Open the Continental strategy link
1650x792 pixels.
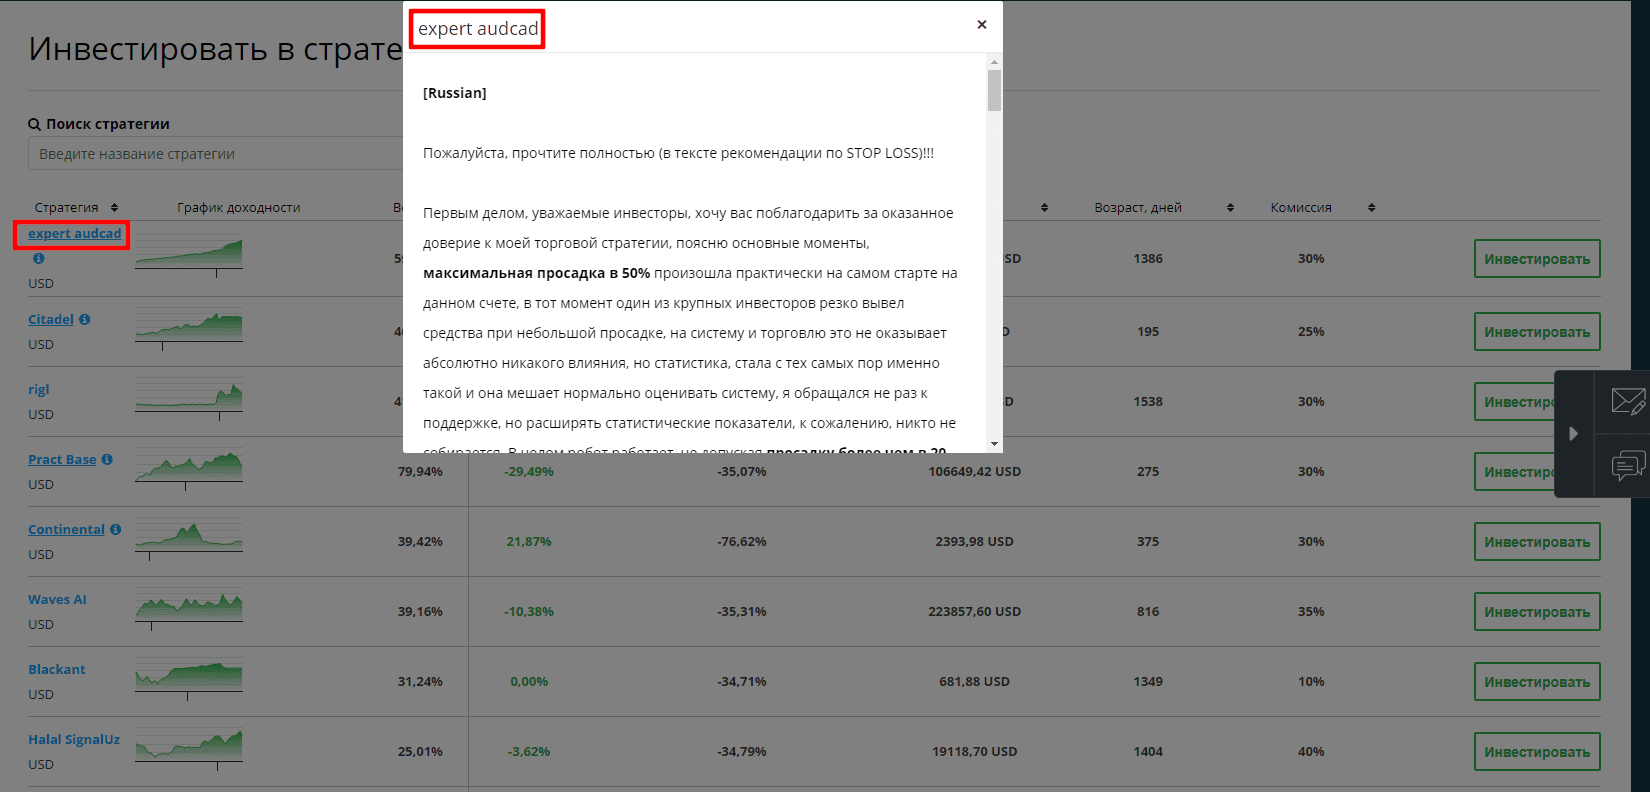[66, 530]
